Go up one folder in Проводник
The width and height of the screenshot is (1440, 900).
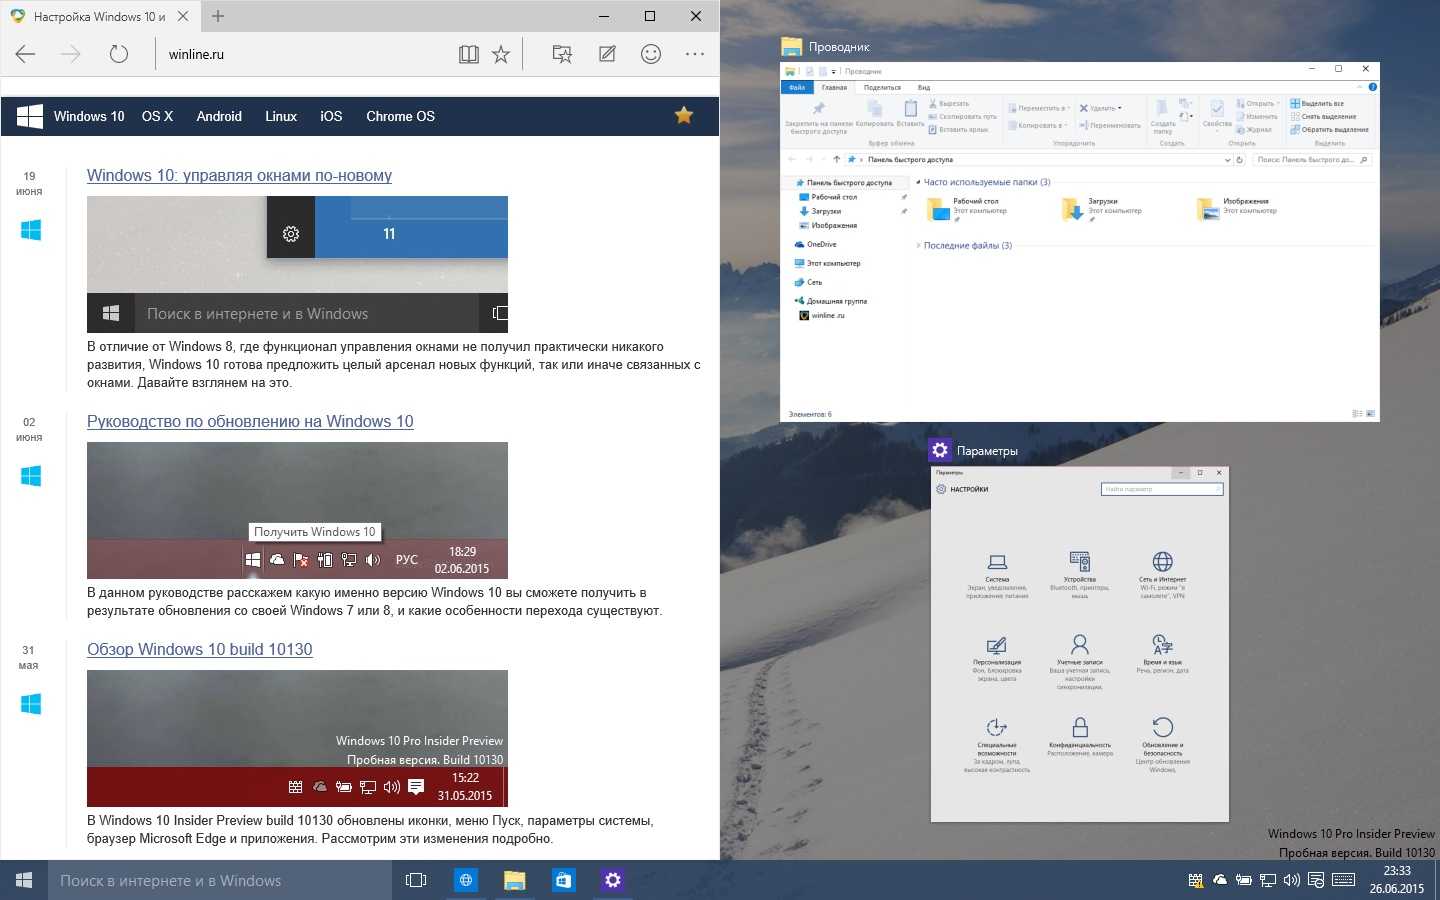click(x=837, y=159)
